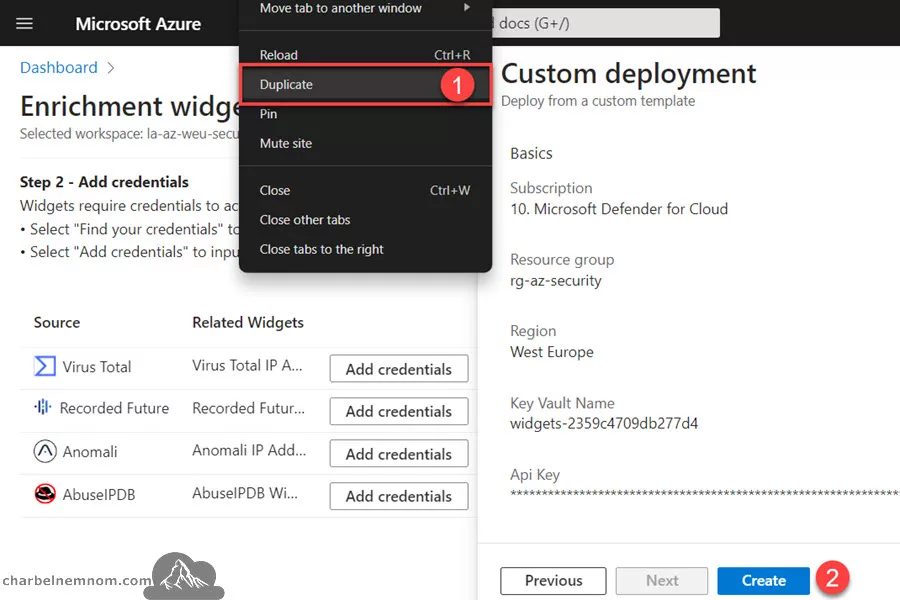This screenshot has height=600, width=900.
Task: Click the masked Api Key value
Action: [705, 493]
